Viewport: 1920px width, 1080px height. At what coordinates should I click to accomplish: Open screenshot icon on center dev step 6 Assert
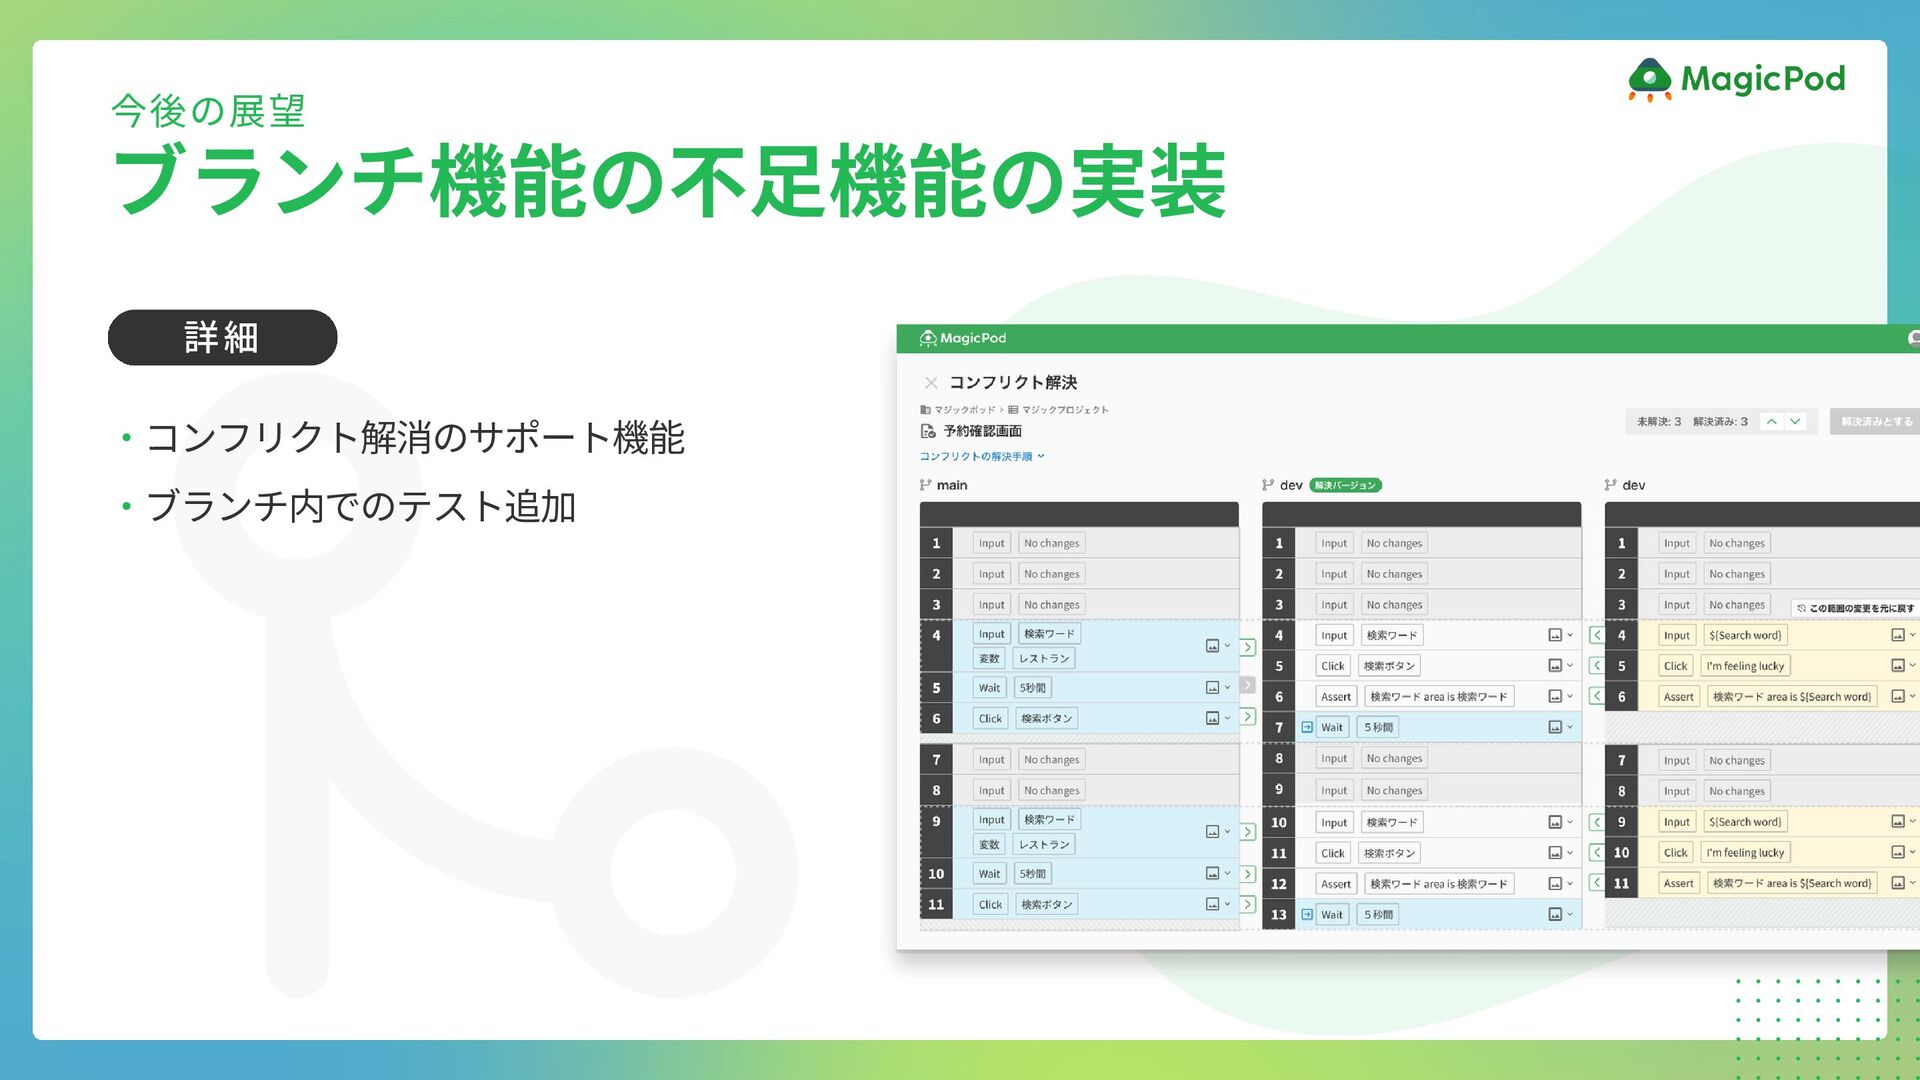(x=1555, y=696)
